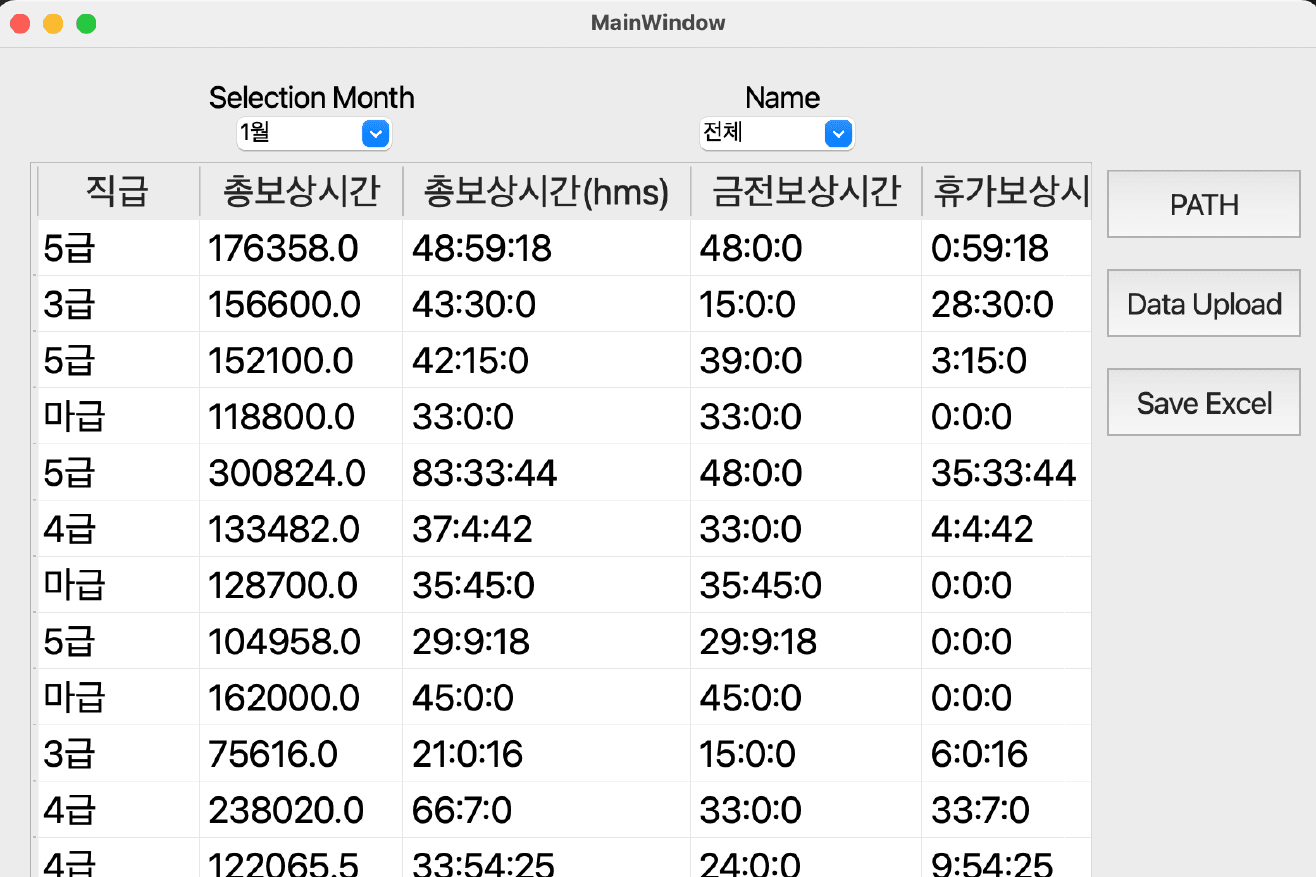The width and height of the screenshot is (1316, 877).
Task: Open the Name dropdown showing 전체
Action: click(777, 133)
